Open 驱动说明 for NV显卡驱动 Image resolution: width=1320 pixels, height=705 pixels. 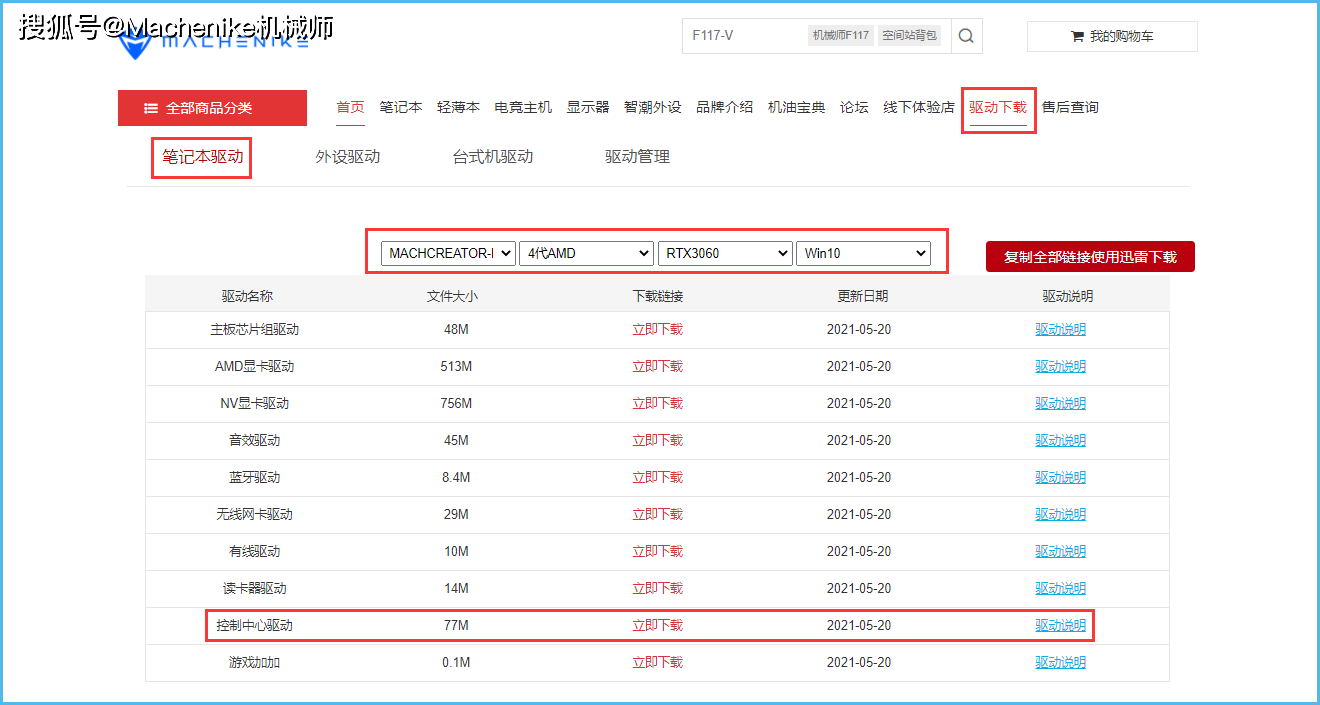[1060, 403]
